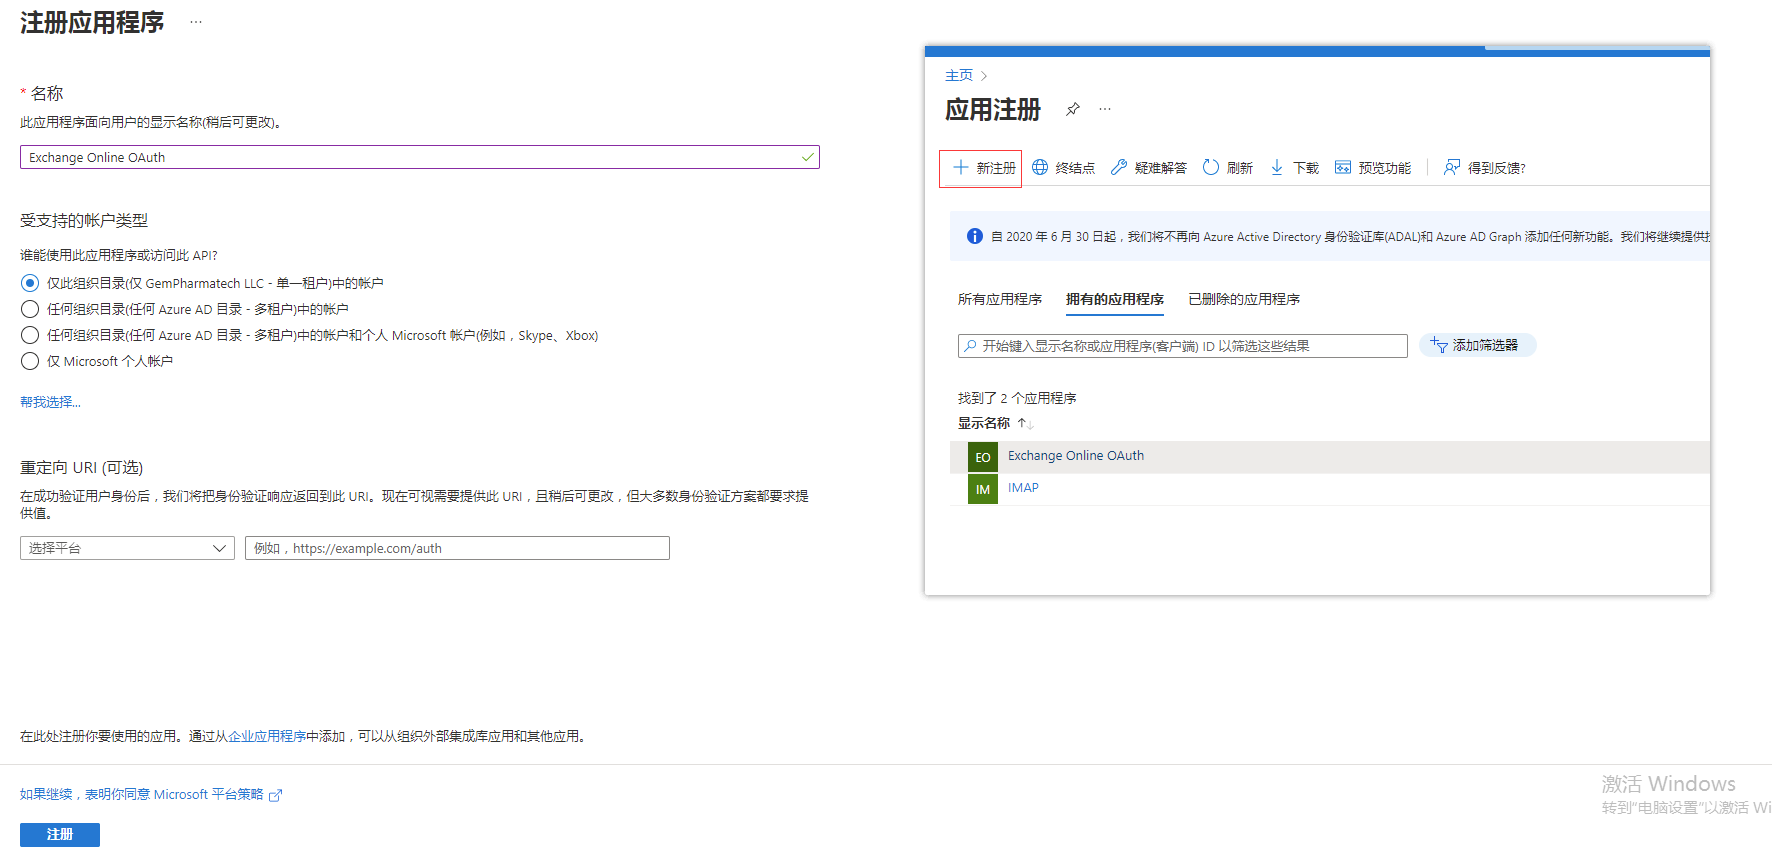Image resolution: width=1772 pixels, height=855 pixels.
Task: Open 预览功能 toolbar item
Action: click(x=1372, y=168)
